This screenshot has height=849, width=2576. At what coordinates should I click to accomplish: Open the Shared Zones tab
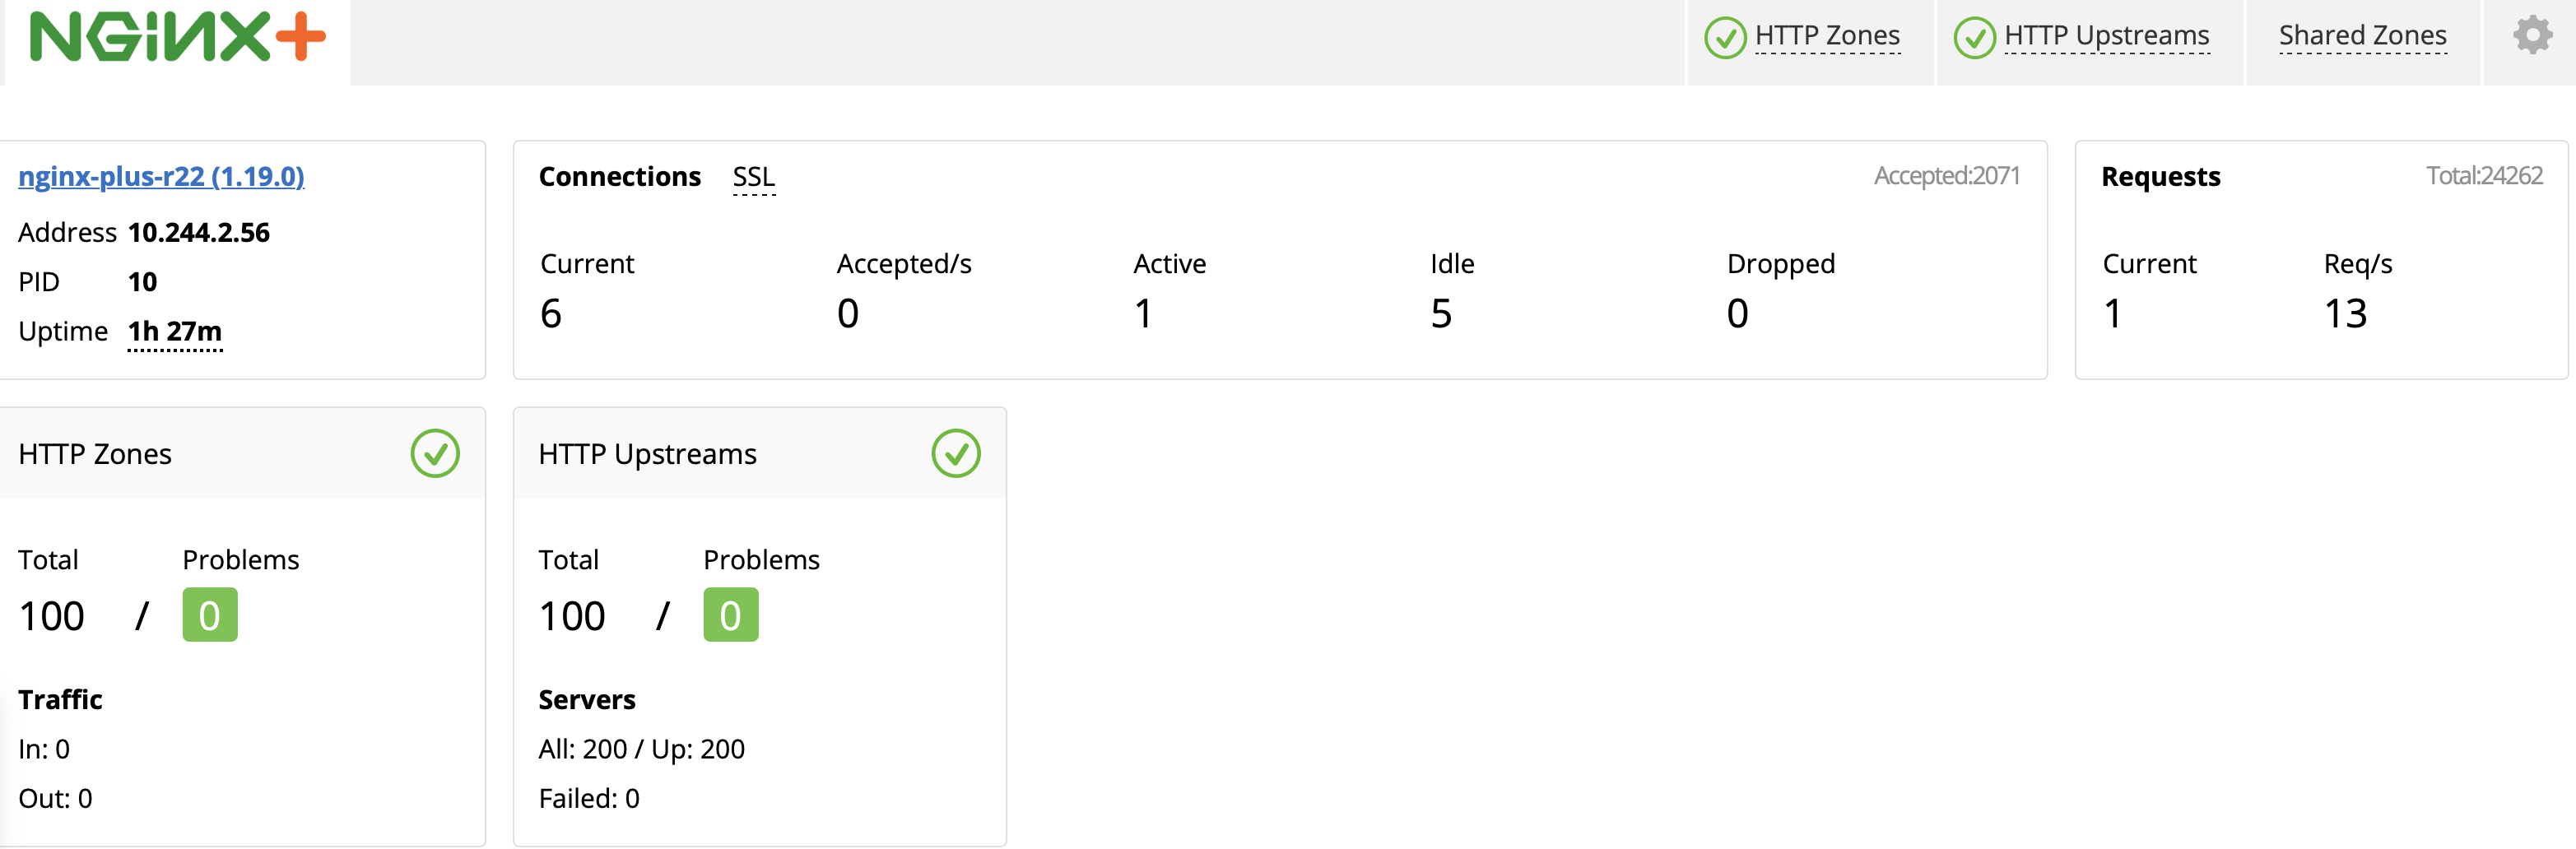2362,36
